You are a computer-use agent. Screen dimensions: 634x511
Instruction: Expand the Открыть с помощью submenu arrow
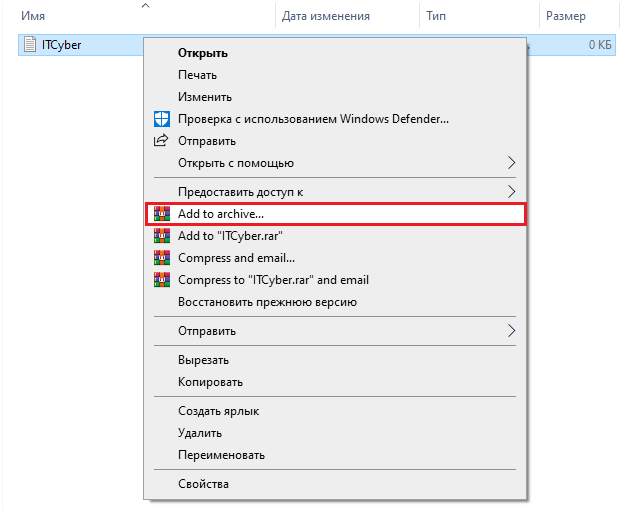click(512, 163)
